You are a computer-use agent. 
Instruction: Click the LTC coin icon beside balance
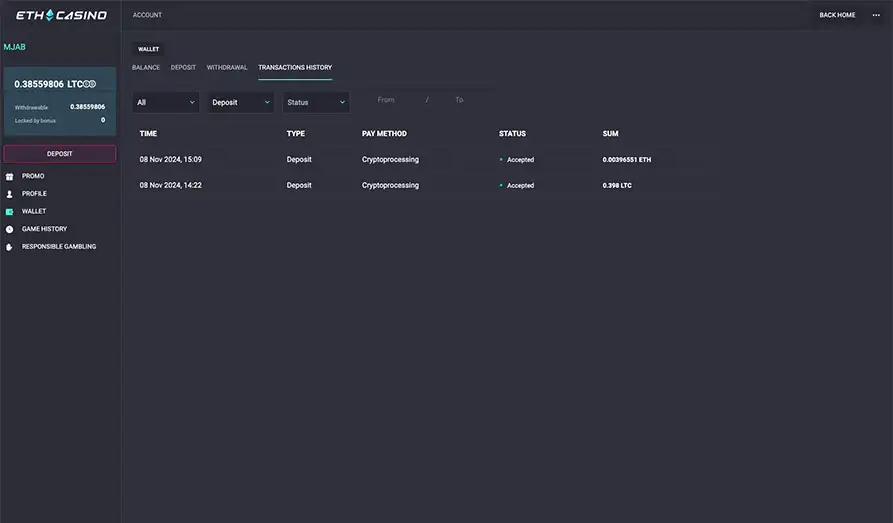(90, 84)
